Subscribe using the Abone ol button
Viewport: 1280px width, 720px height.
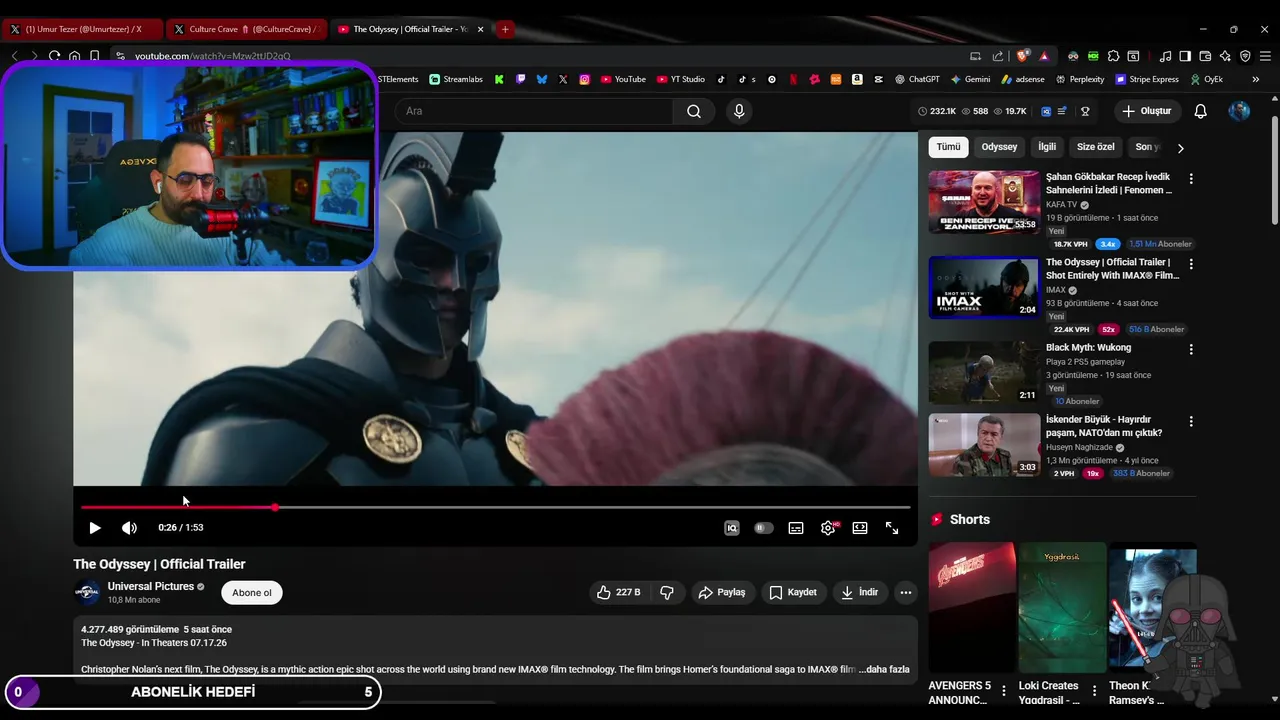[252, 593]
